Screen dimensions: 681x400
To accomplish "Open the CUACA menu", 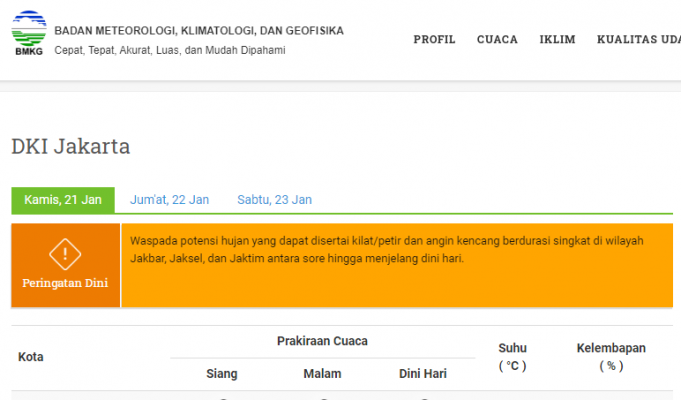I will point(497,40).
